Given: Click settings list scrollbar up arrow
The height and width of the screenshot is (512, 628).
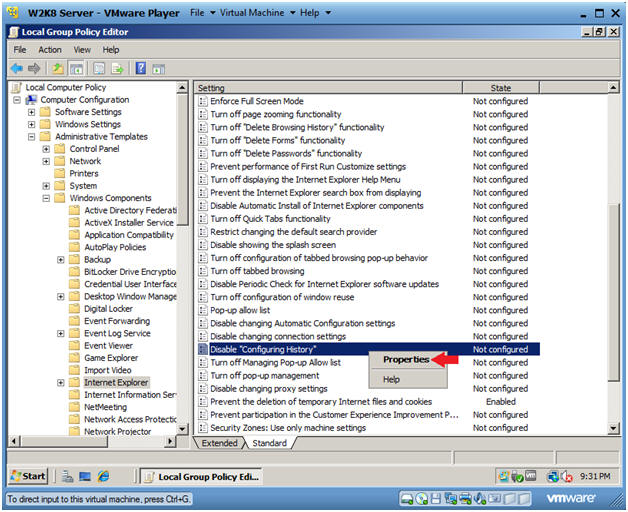Looking at the screenshot, I should click(x=613, y=87).
